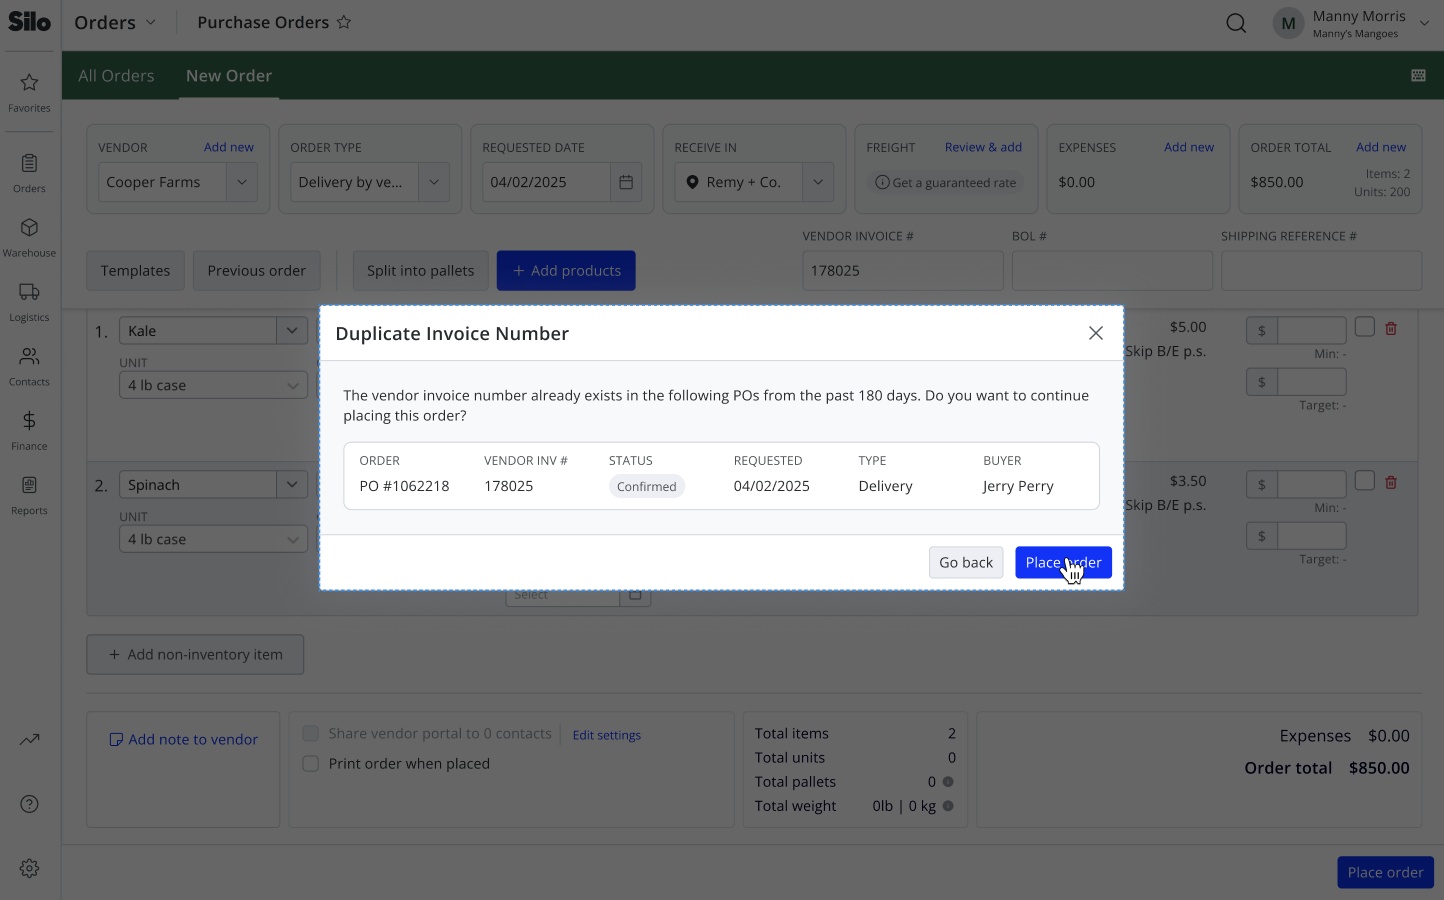Screen dimensions: 1444x900
Task: Tick the Spinach row checkbox
Action: (x=1365, y=481)
